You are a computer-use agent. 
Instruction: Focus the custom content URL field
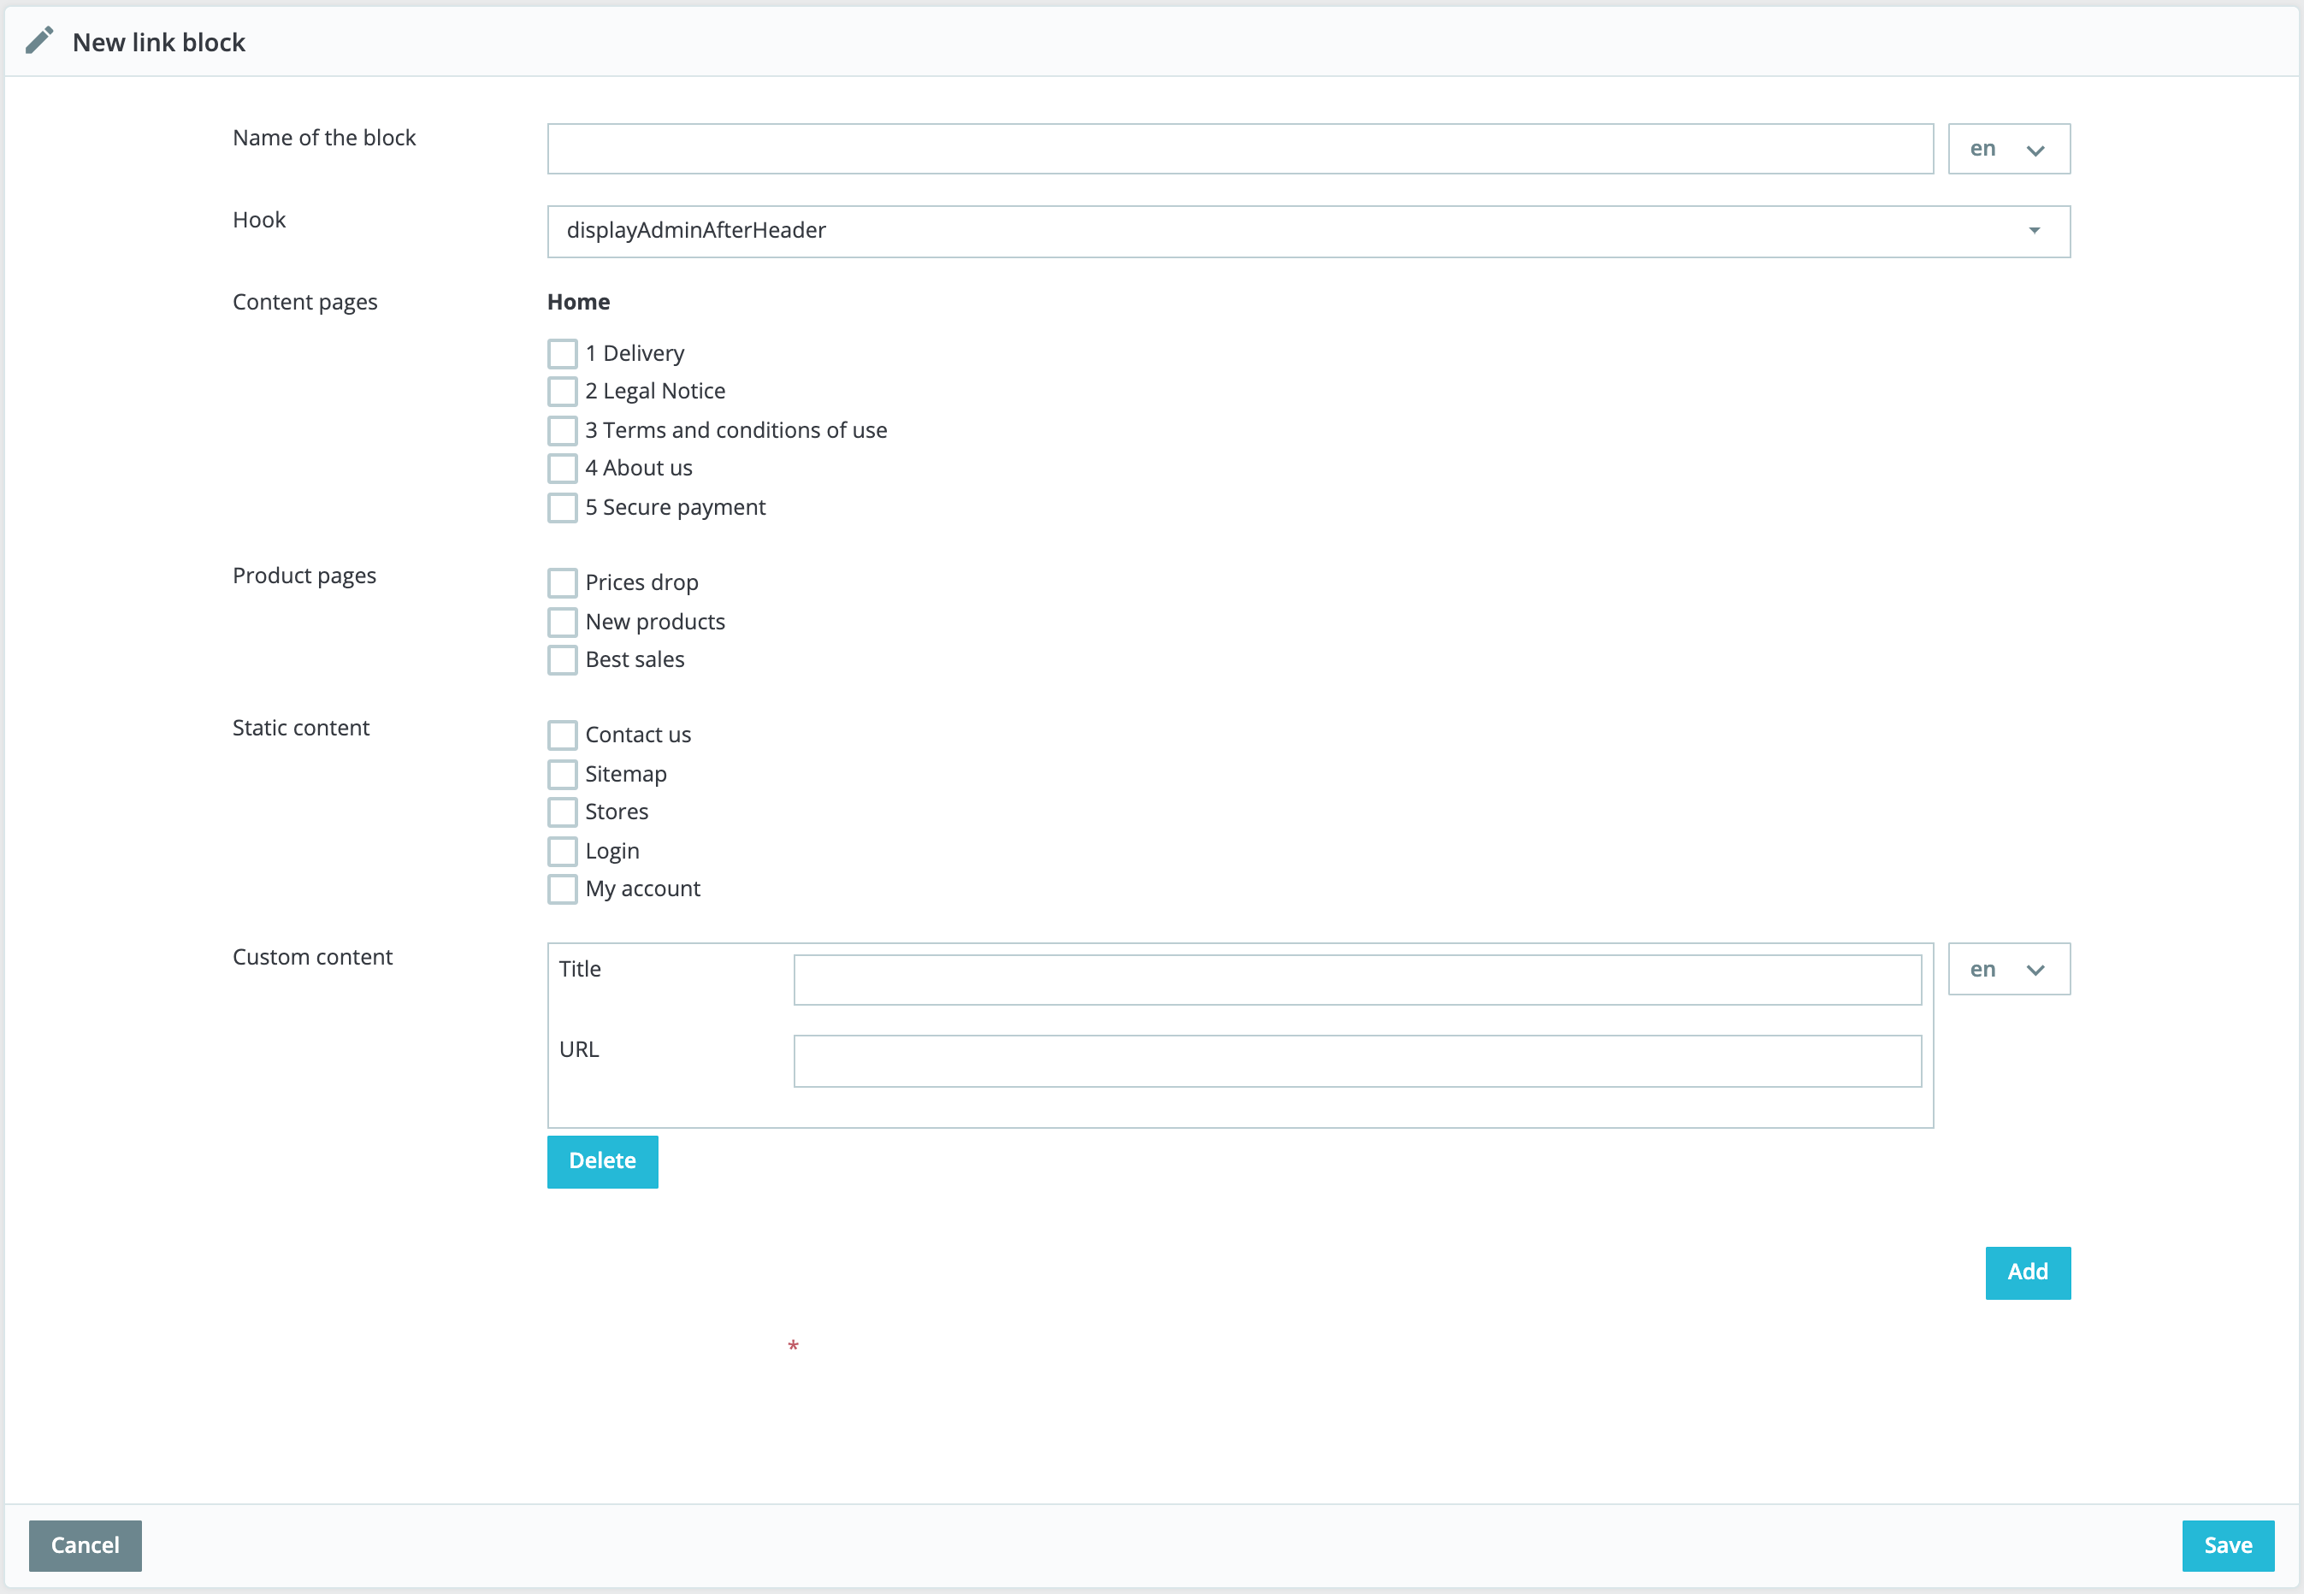click(x=1356, y=1060)
